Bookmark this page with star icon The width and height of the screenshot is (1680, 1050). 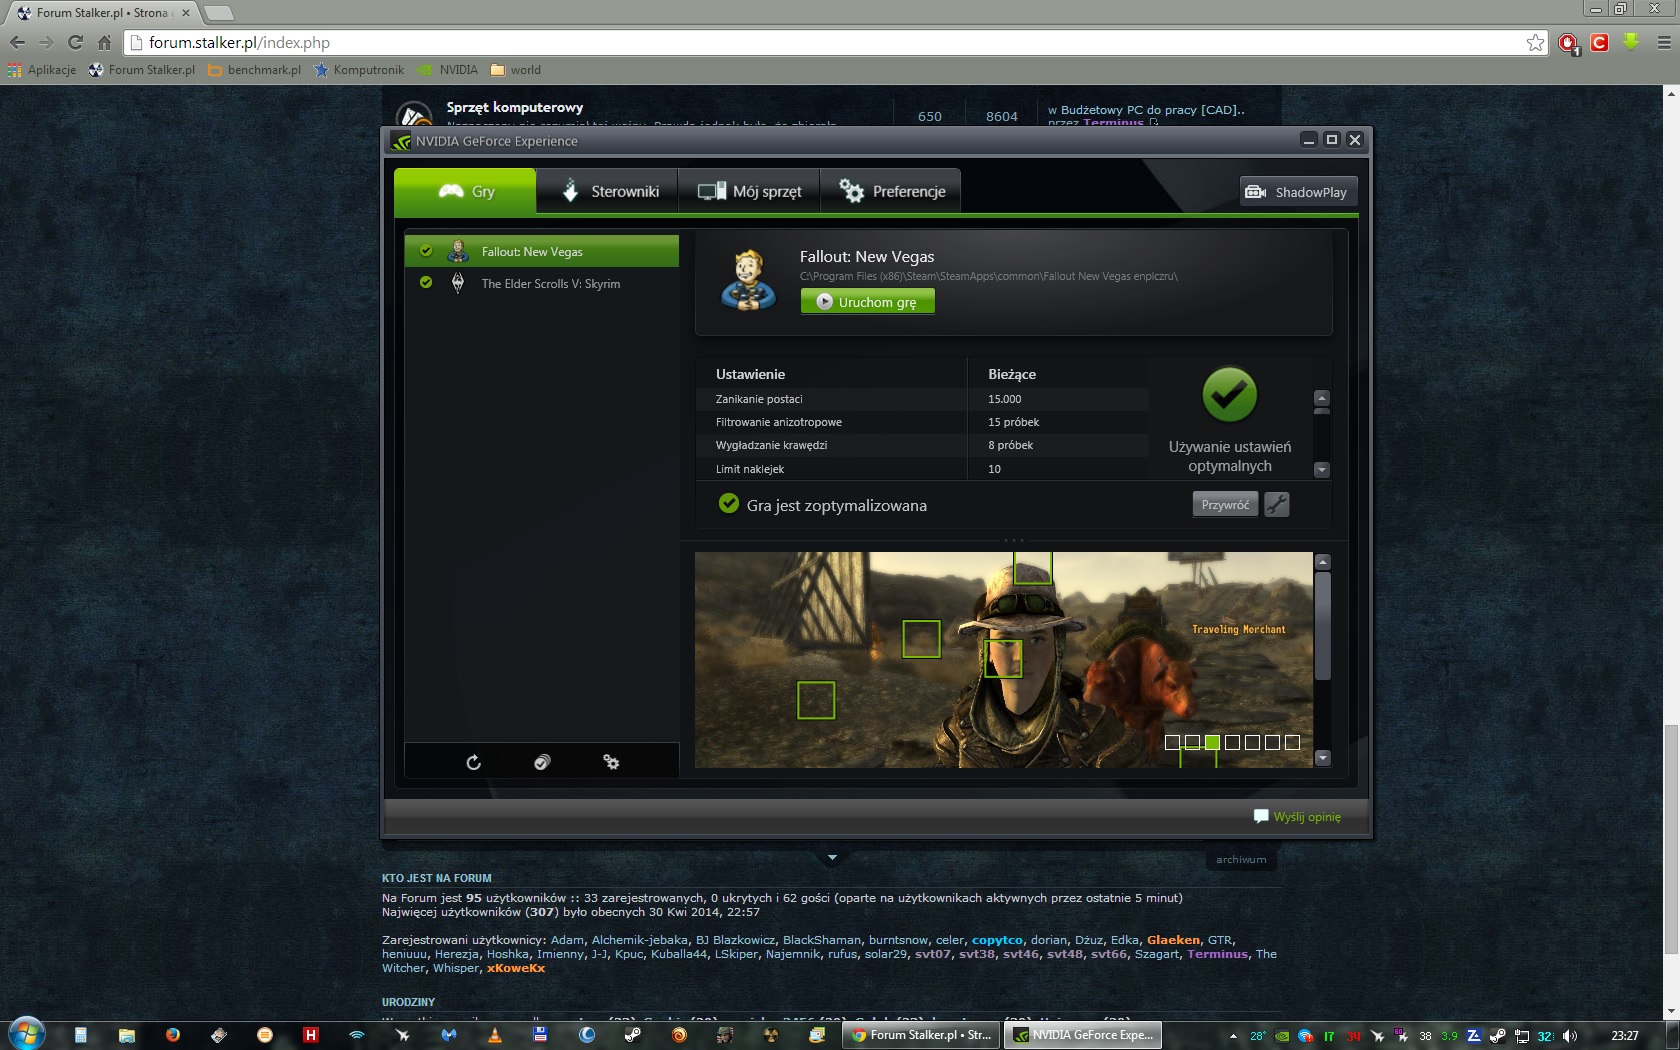1535,42
